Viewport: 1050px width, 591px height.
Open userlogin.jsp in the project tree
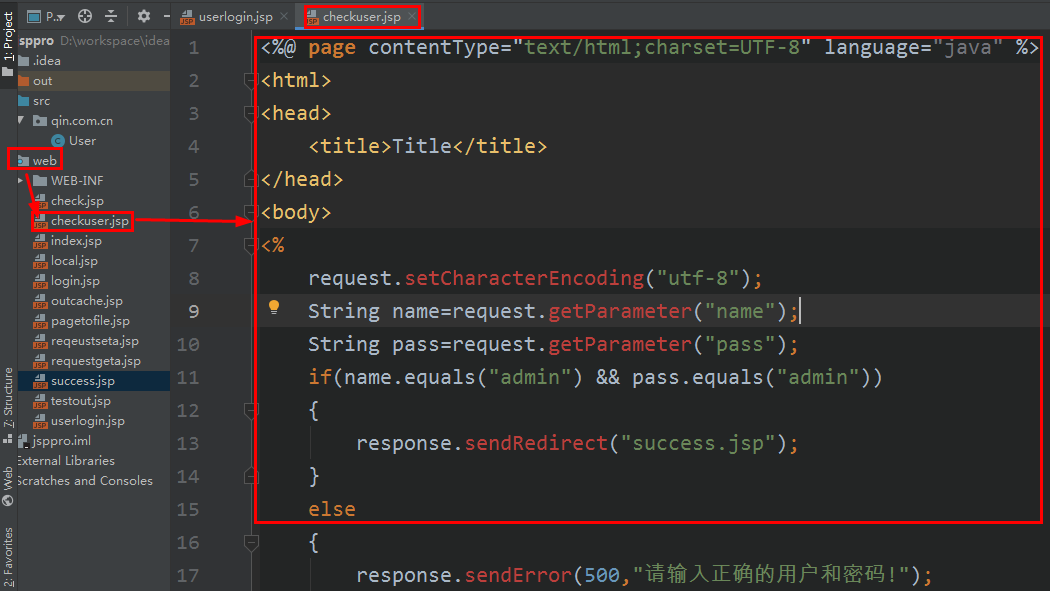pos(88,421)
